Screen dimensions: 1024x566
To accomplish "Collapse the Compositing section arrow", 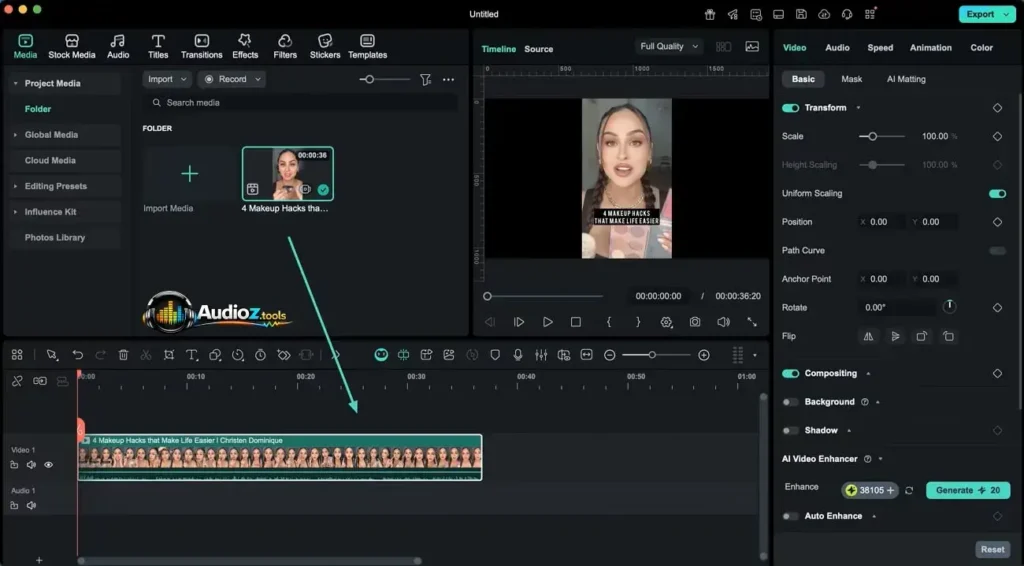I will (x=868, y=373).
